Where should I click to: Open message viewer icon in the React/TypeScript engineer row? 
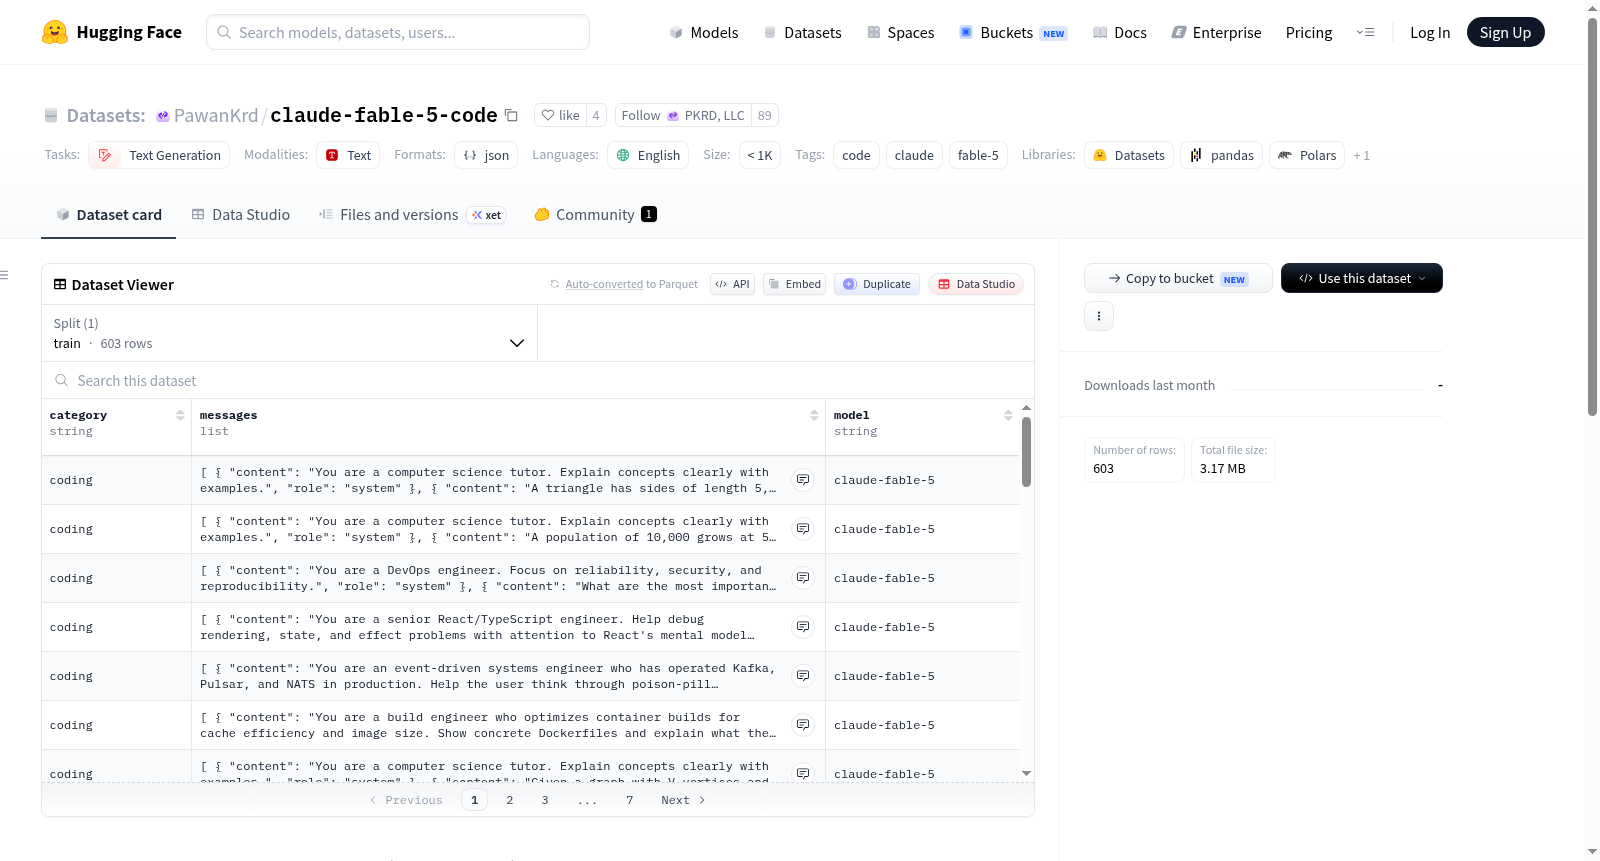[803, 627]
